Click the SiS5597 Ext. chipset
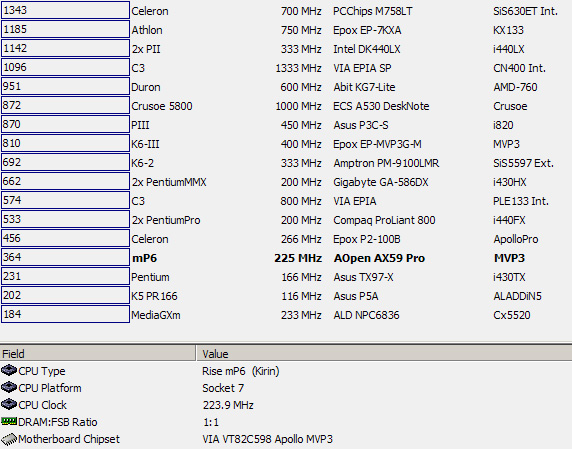 click(x=523, y=163)
